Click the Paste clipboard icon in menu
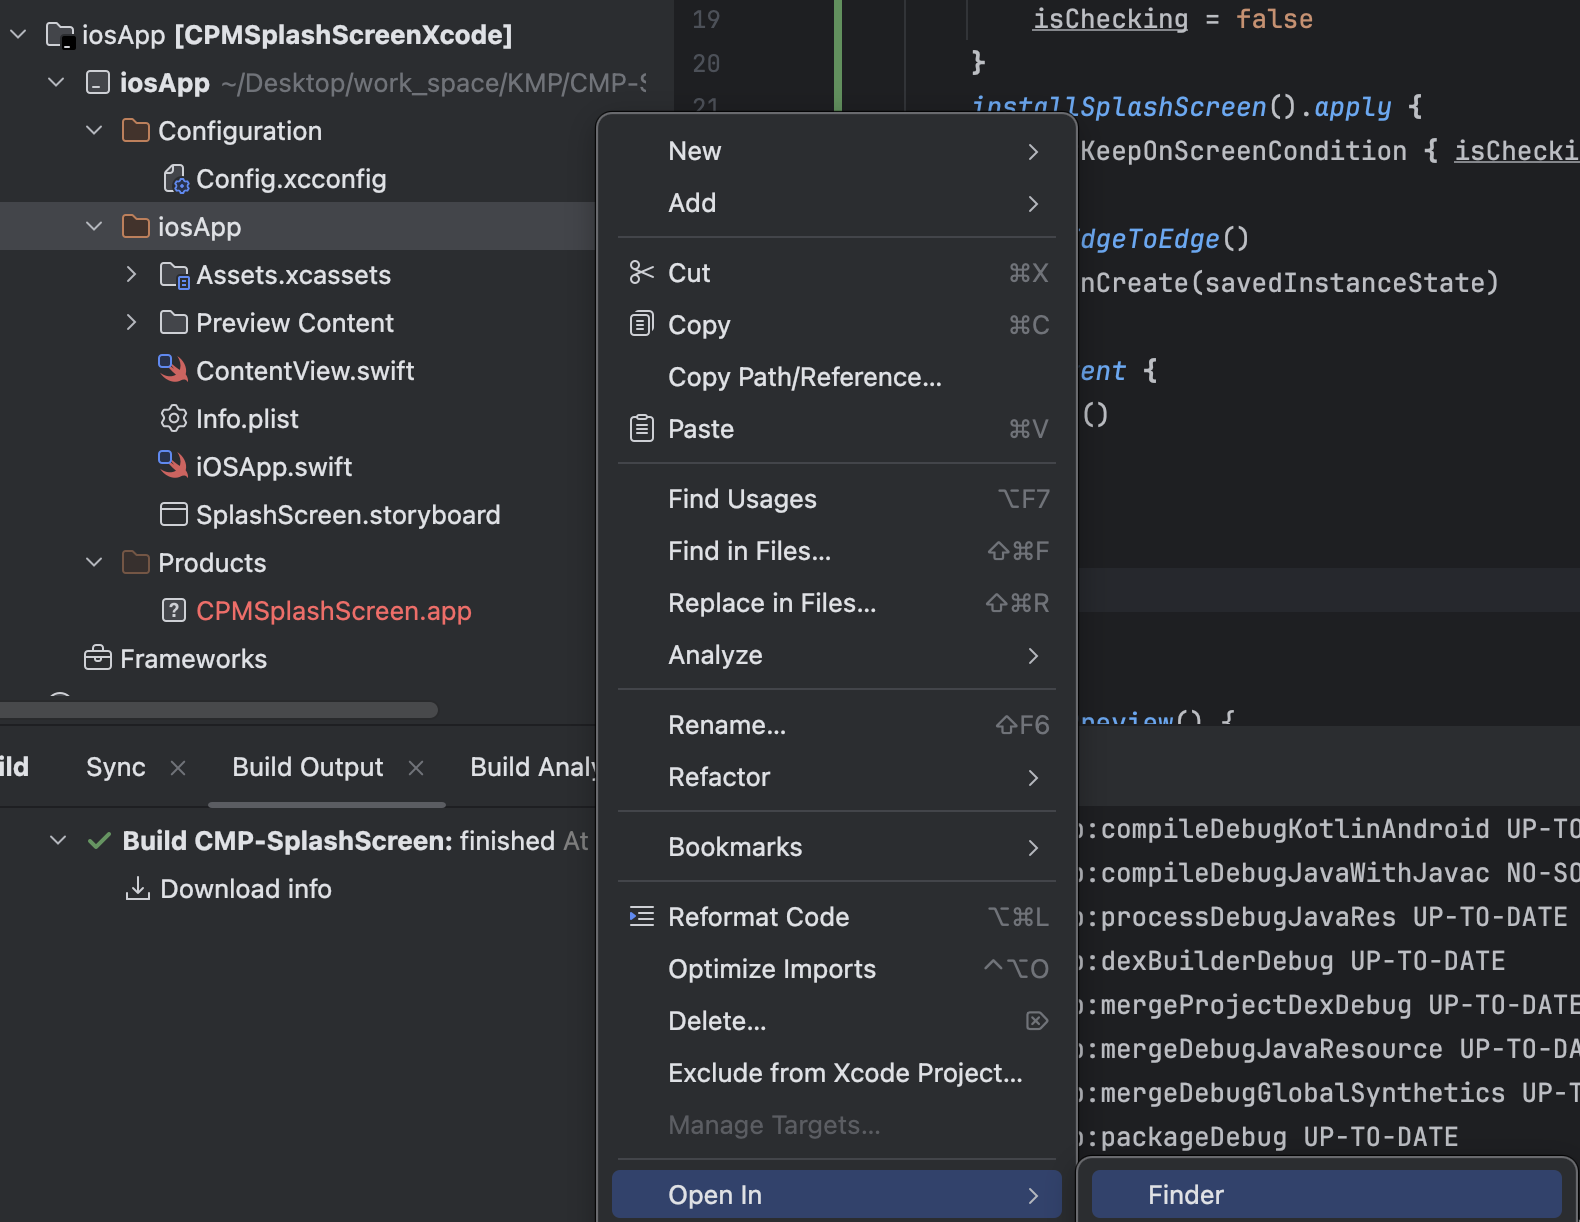This screenshot has width=1580, height=1222. click(641, 429)
